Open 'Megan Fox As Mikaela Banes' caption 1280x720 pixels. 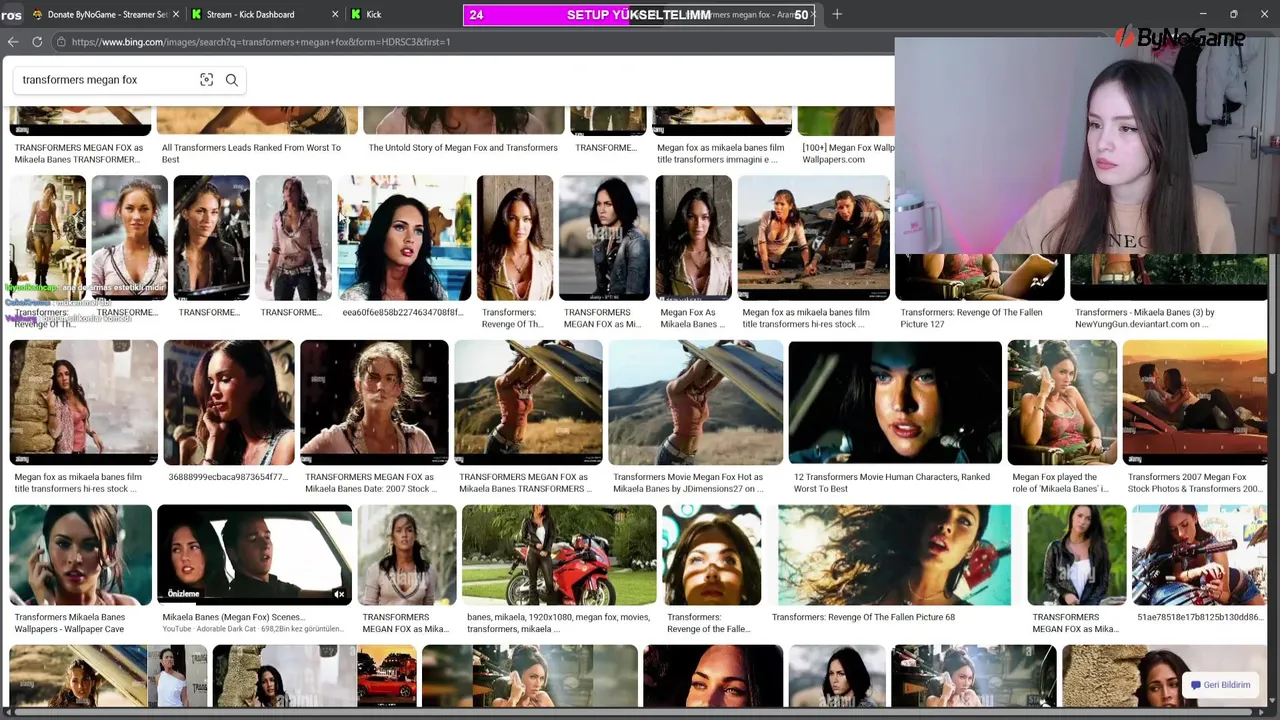pyautogui.click(x=693, y=318)
